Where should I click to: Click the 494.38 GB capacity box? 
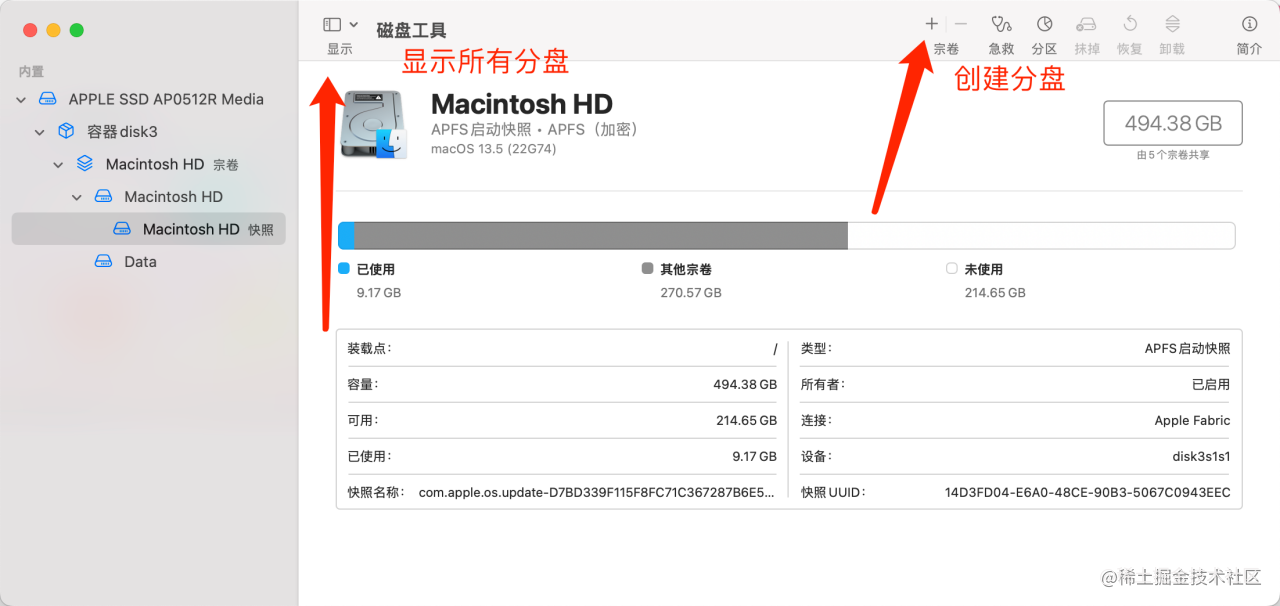point(1173,123)
